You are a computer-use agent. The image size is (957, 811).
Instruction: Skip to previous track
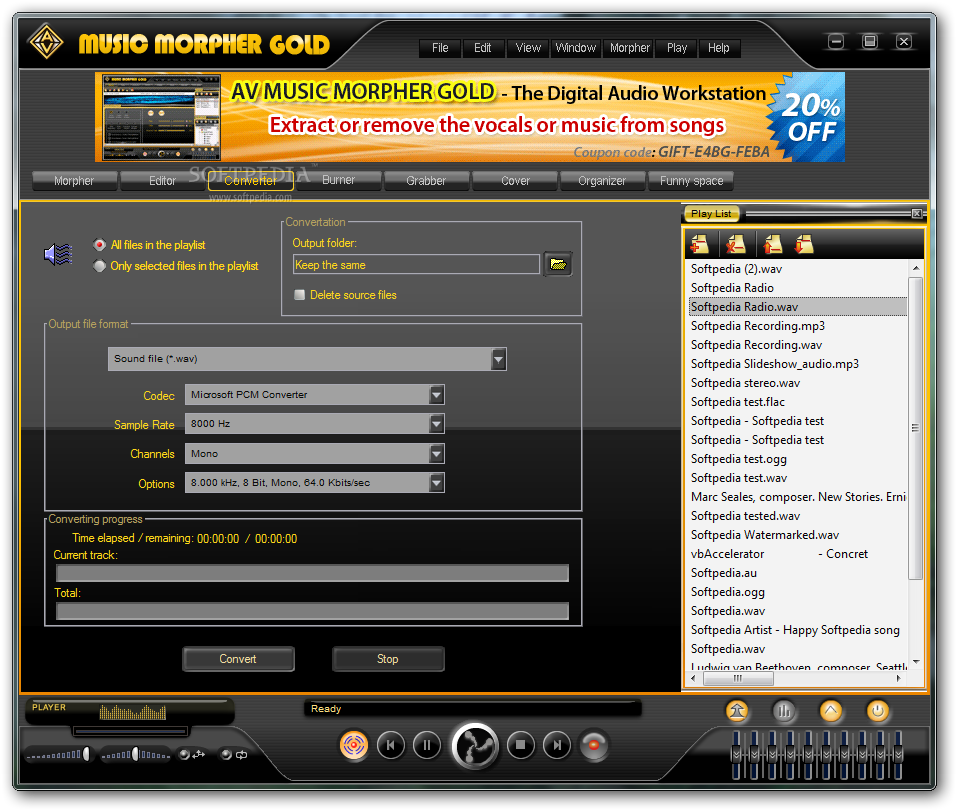pyautogui.click(x=391, y=745)
